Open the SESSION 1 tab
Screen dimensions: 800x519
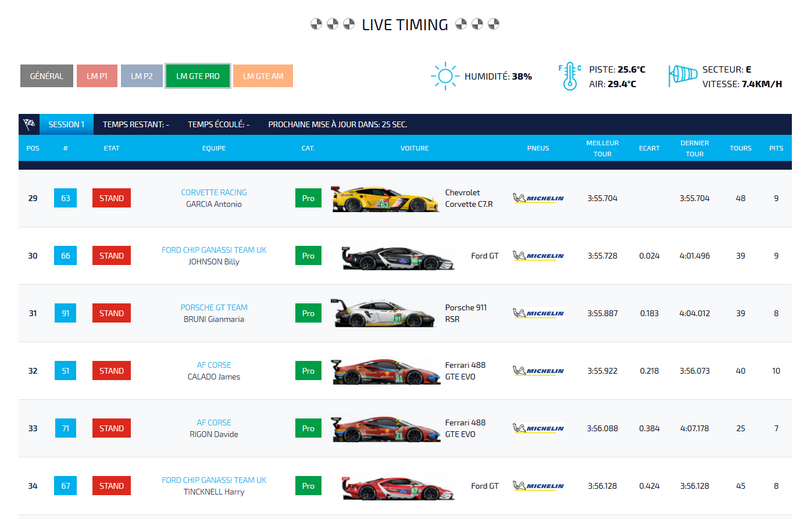pyautogui.click(x=66, y=124)
